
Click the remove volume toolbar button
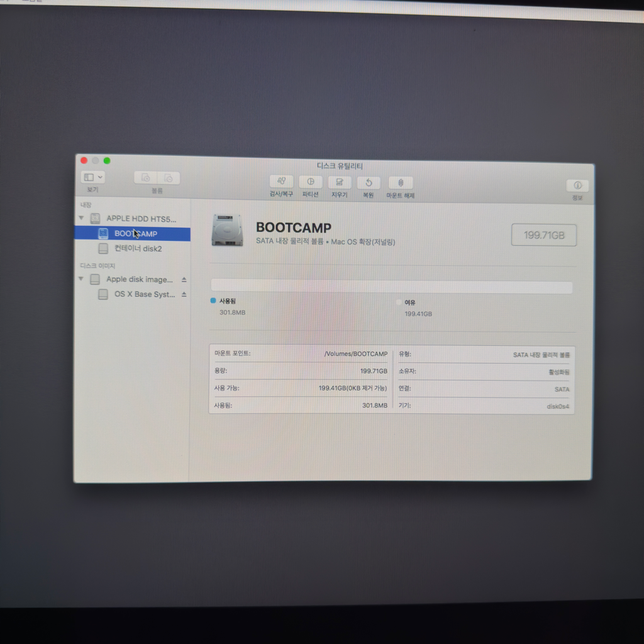pos(169,178)
